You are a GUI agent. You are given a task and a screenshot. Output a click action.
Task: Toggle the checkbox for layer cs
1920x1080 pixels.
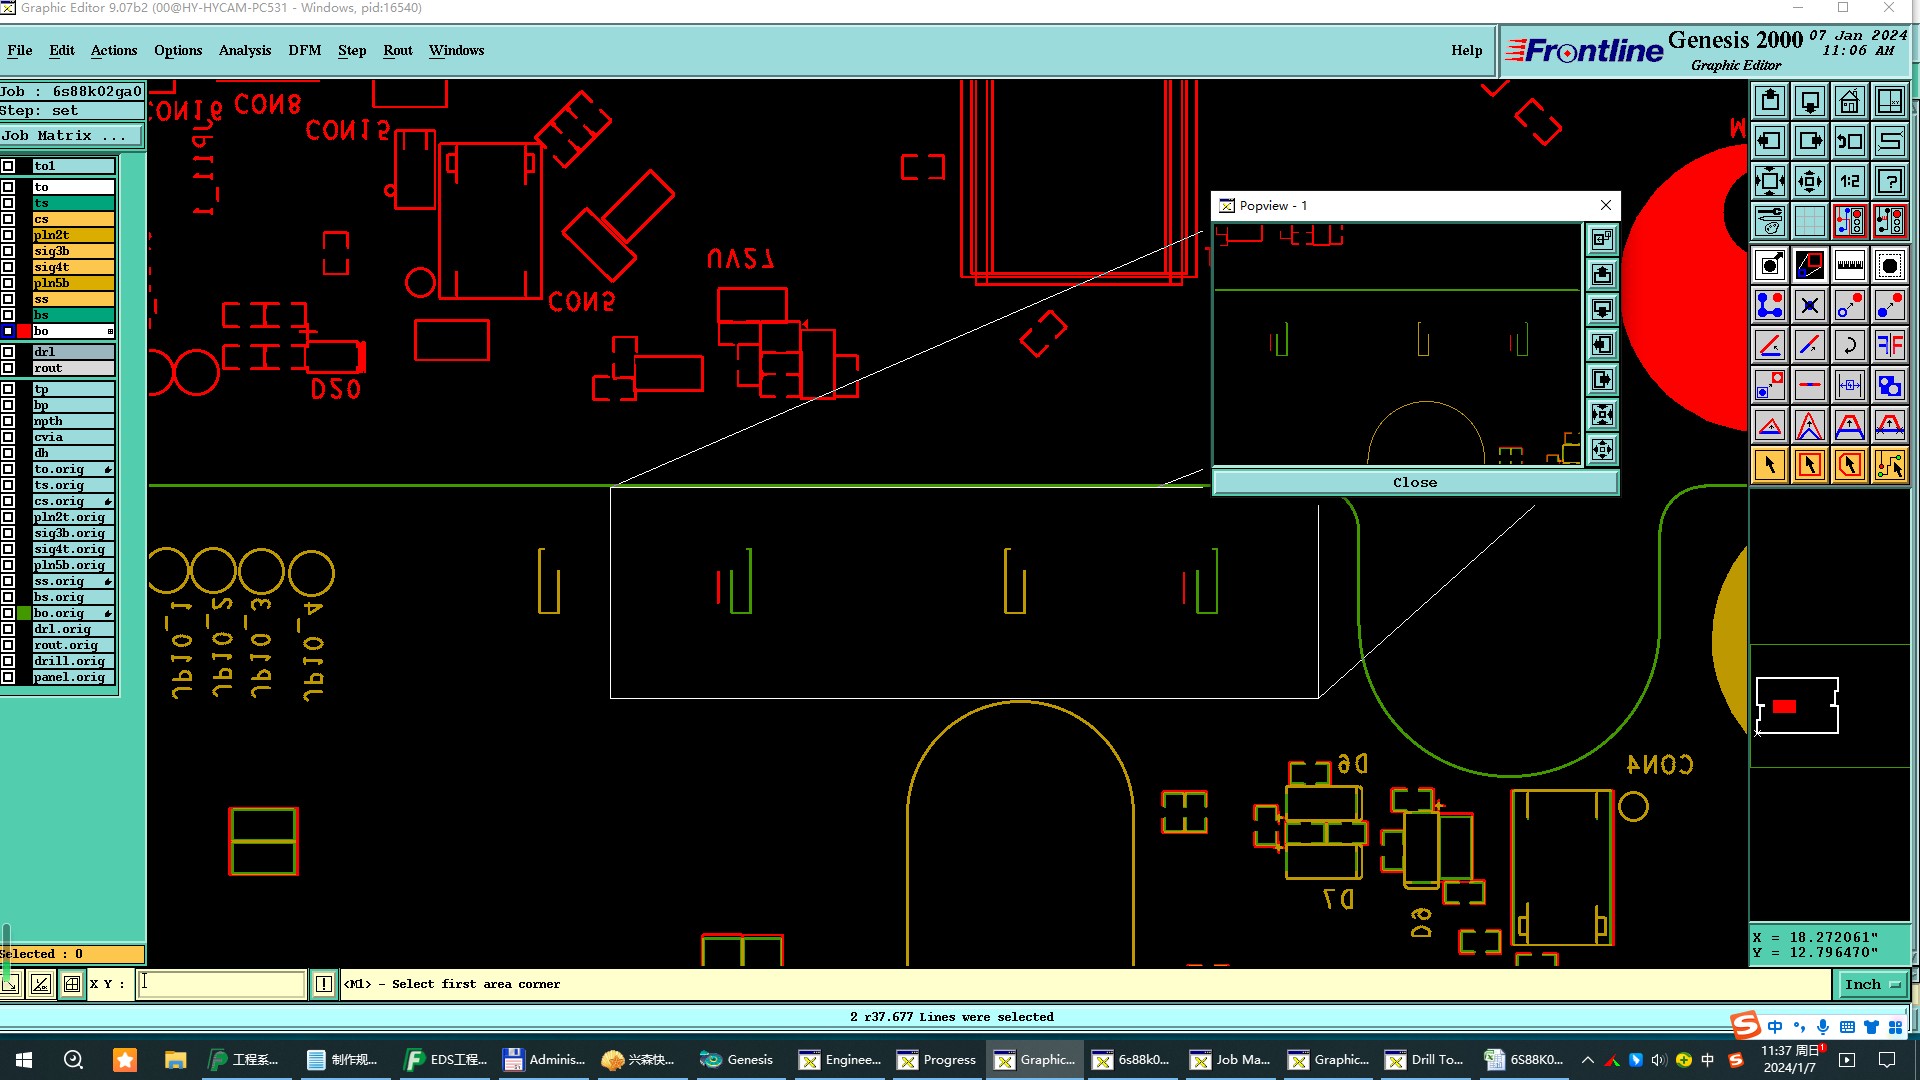click(8, 219)
